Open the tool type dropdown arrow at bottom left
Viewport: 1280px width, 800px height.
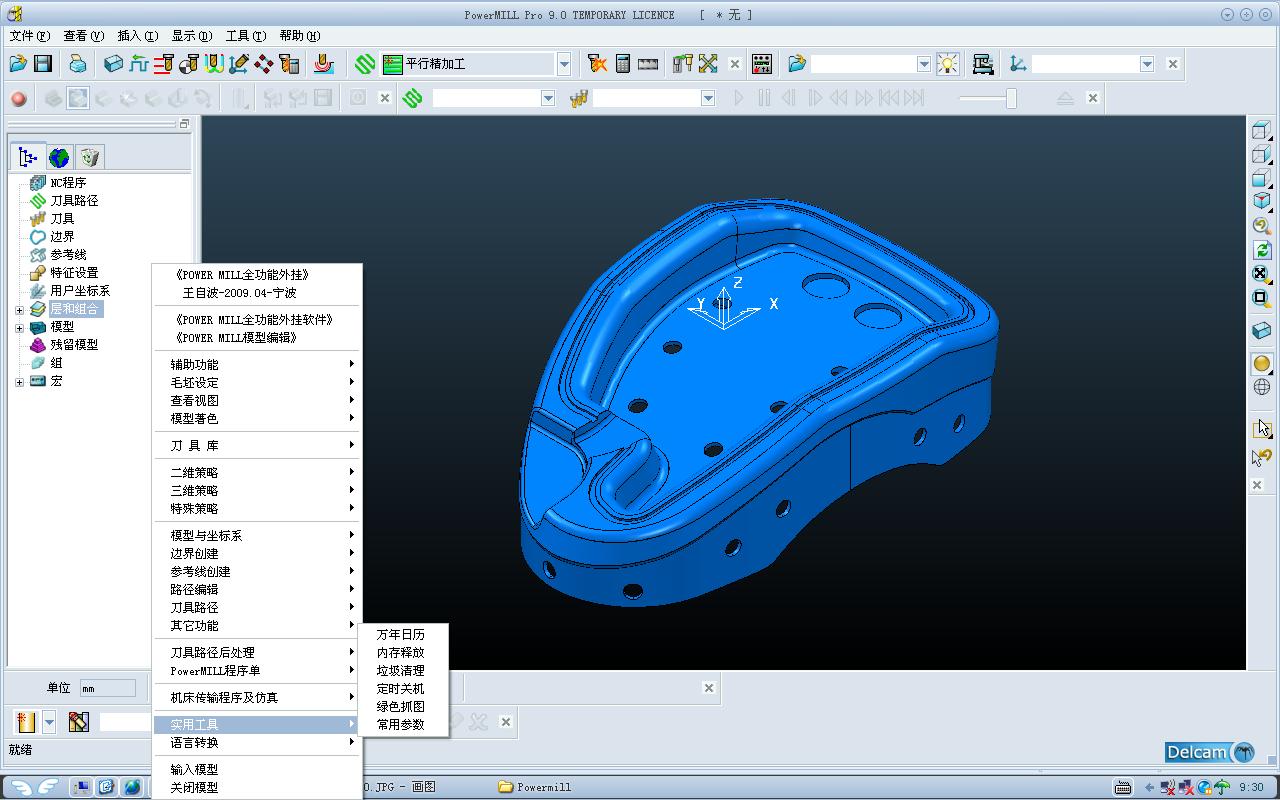48,722
